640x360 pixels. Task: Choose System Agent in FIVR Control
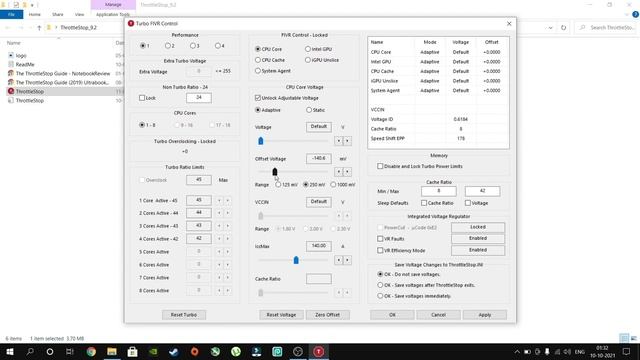pyautogui.click(x=258, y=71)
